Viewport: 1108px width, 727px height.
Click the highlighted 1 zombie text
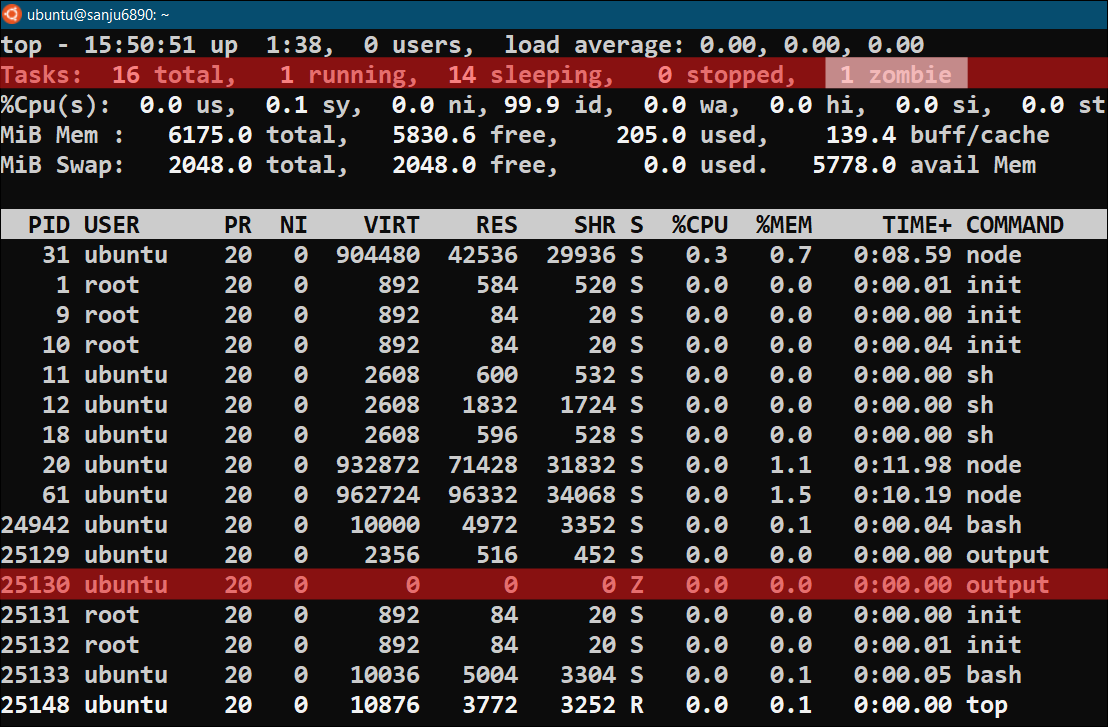tap(895, 73)
